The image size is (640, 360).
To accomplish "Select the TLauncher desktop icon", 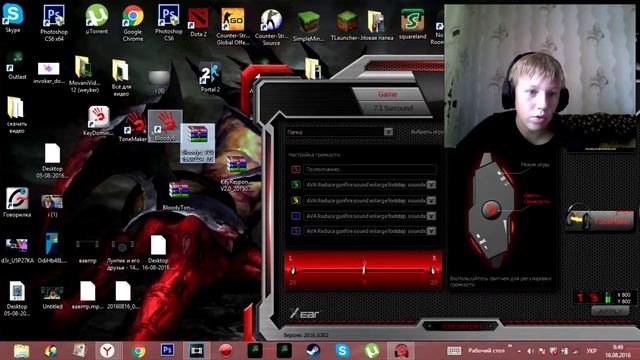I will pyautogui.click(x=347, y=26).
